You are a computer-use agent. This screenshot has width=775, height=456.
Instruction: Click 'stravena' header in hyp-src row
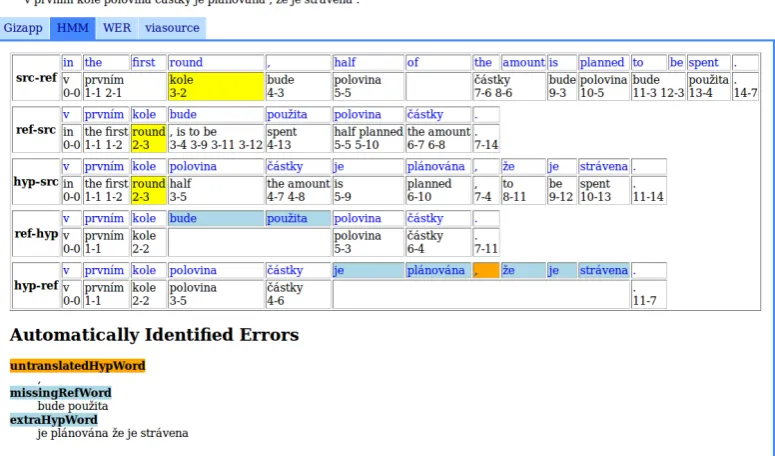click(603, 166)
